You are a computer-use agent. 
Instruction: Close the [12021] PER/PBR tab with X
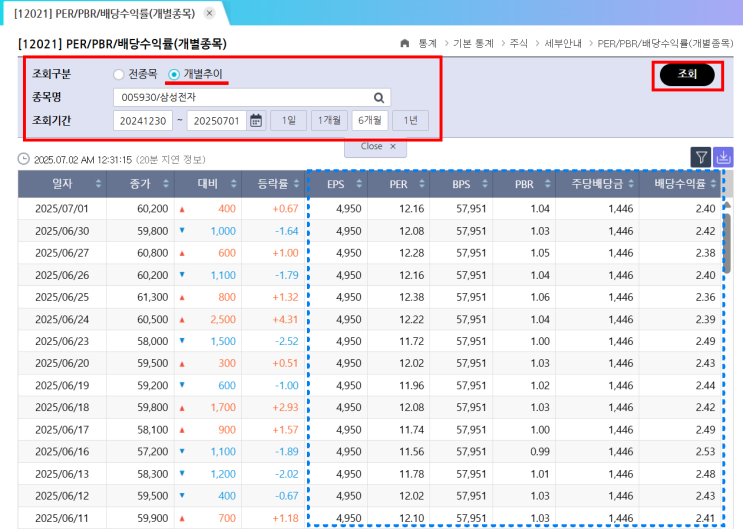[209, 13]
